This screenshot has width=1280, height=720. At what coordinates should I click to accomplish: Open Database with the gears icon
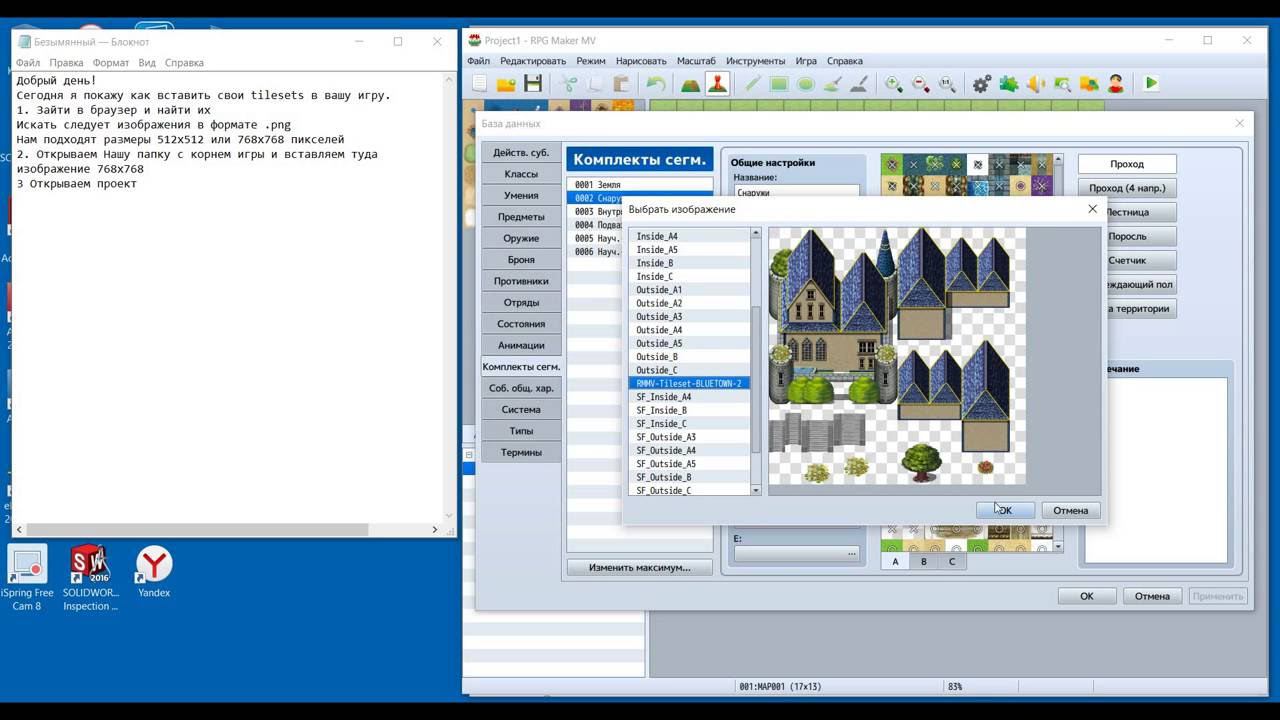coord(982,84)
